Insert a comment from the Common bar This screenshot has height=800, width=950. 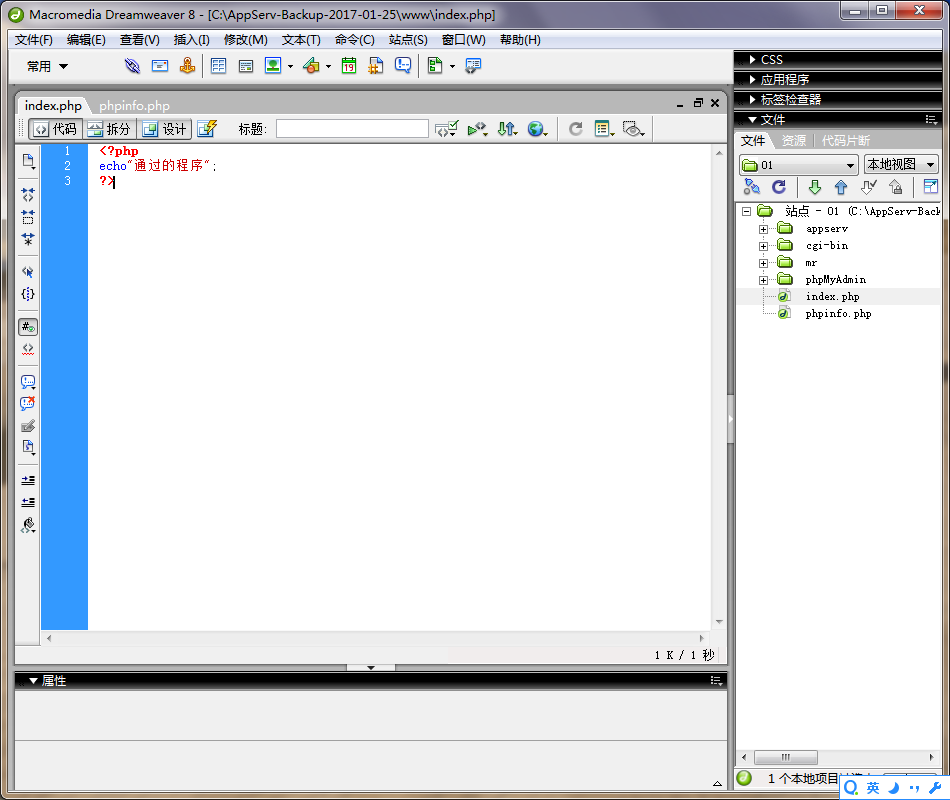(x=403, y=65)
